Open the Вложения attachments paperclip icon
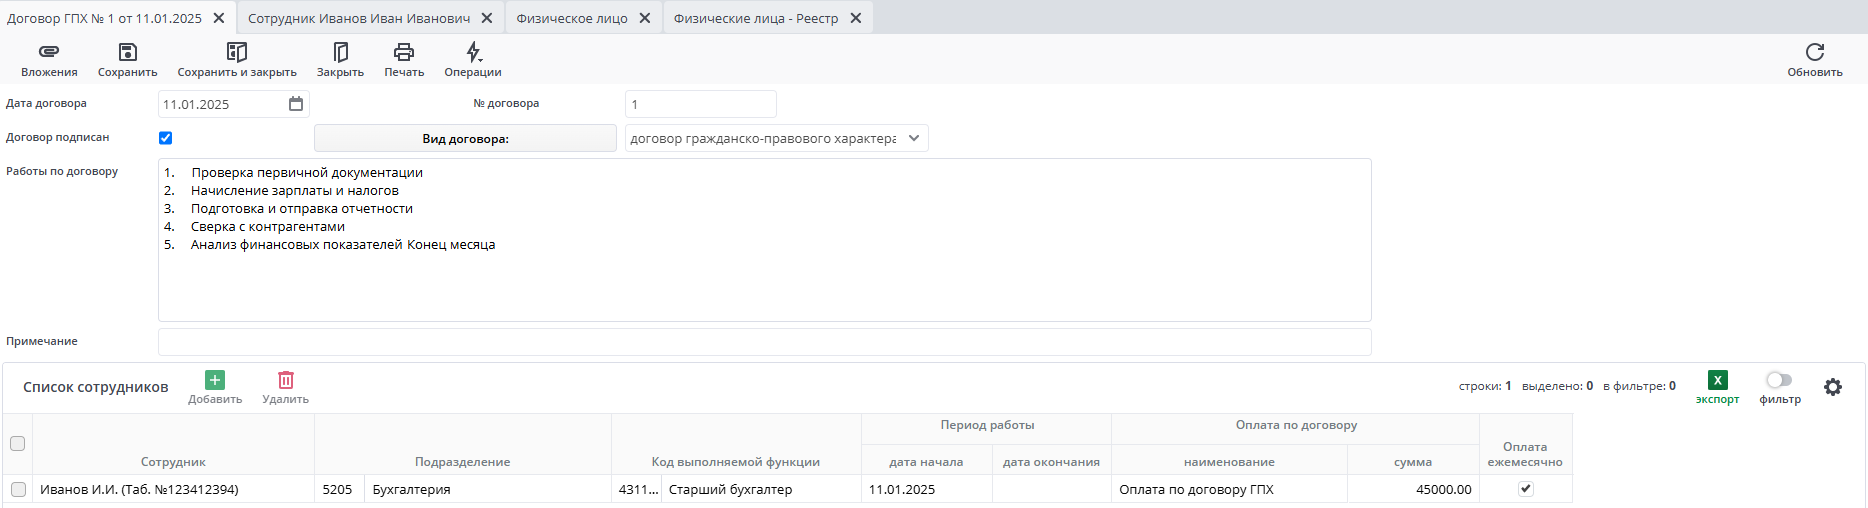1868x508 pixels. point(49,52)
